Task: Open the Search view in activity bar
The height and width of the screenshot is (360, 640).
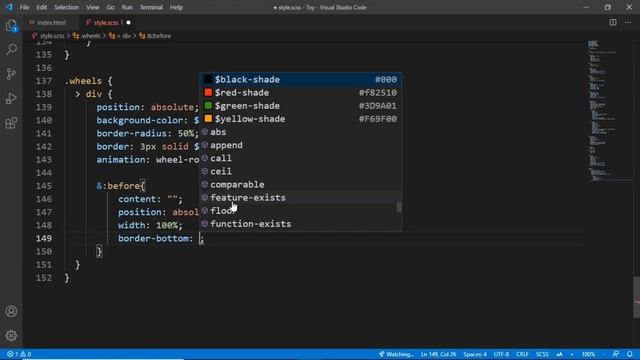Action: (11, 49)
